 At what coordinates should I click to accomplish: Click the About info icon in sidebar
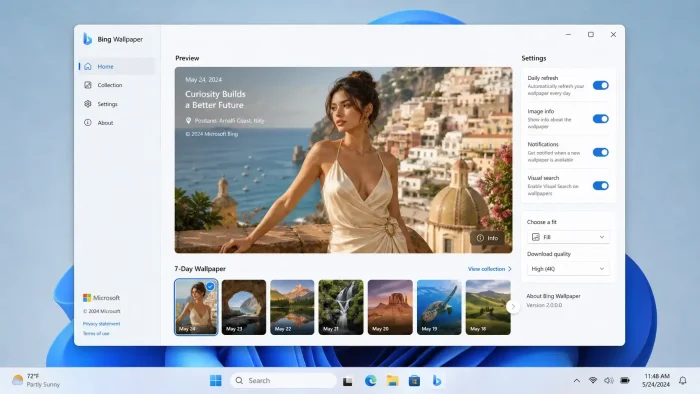tap(88, 123)
